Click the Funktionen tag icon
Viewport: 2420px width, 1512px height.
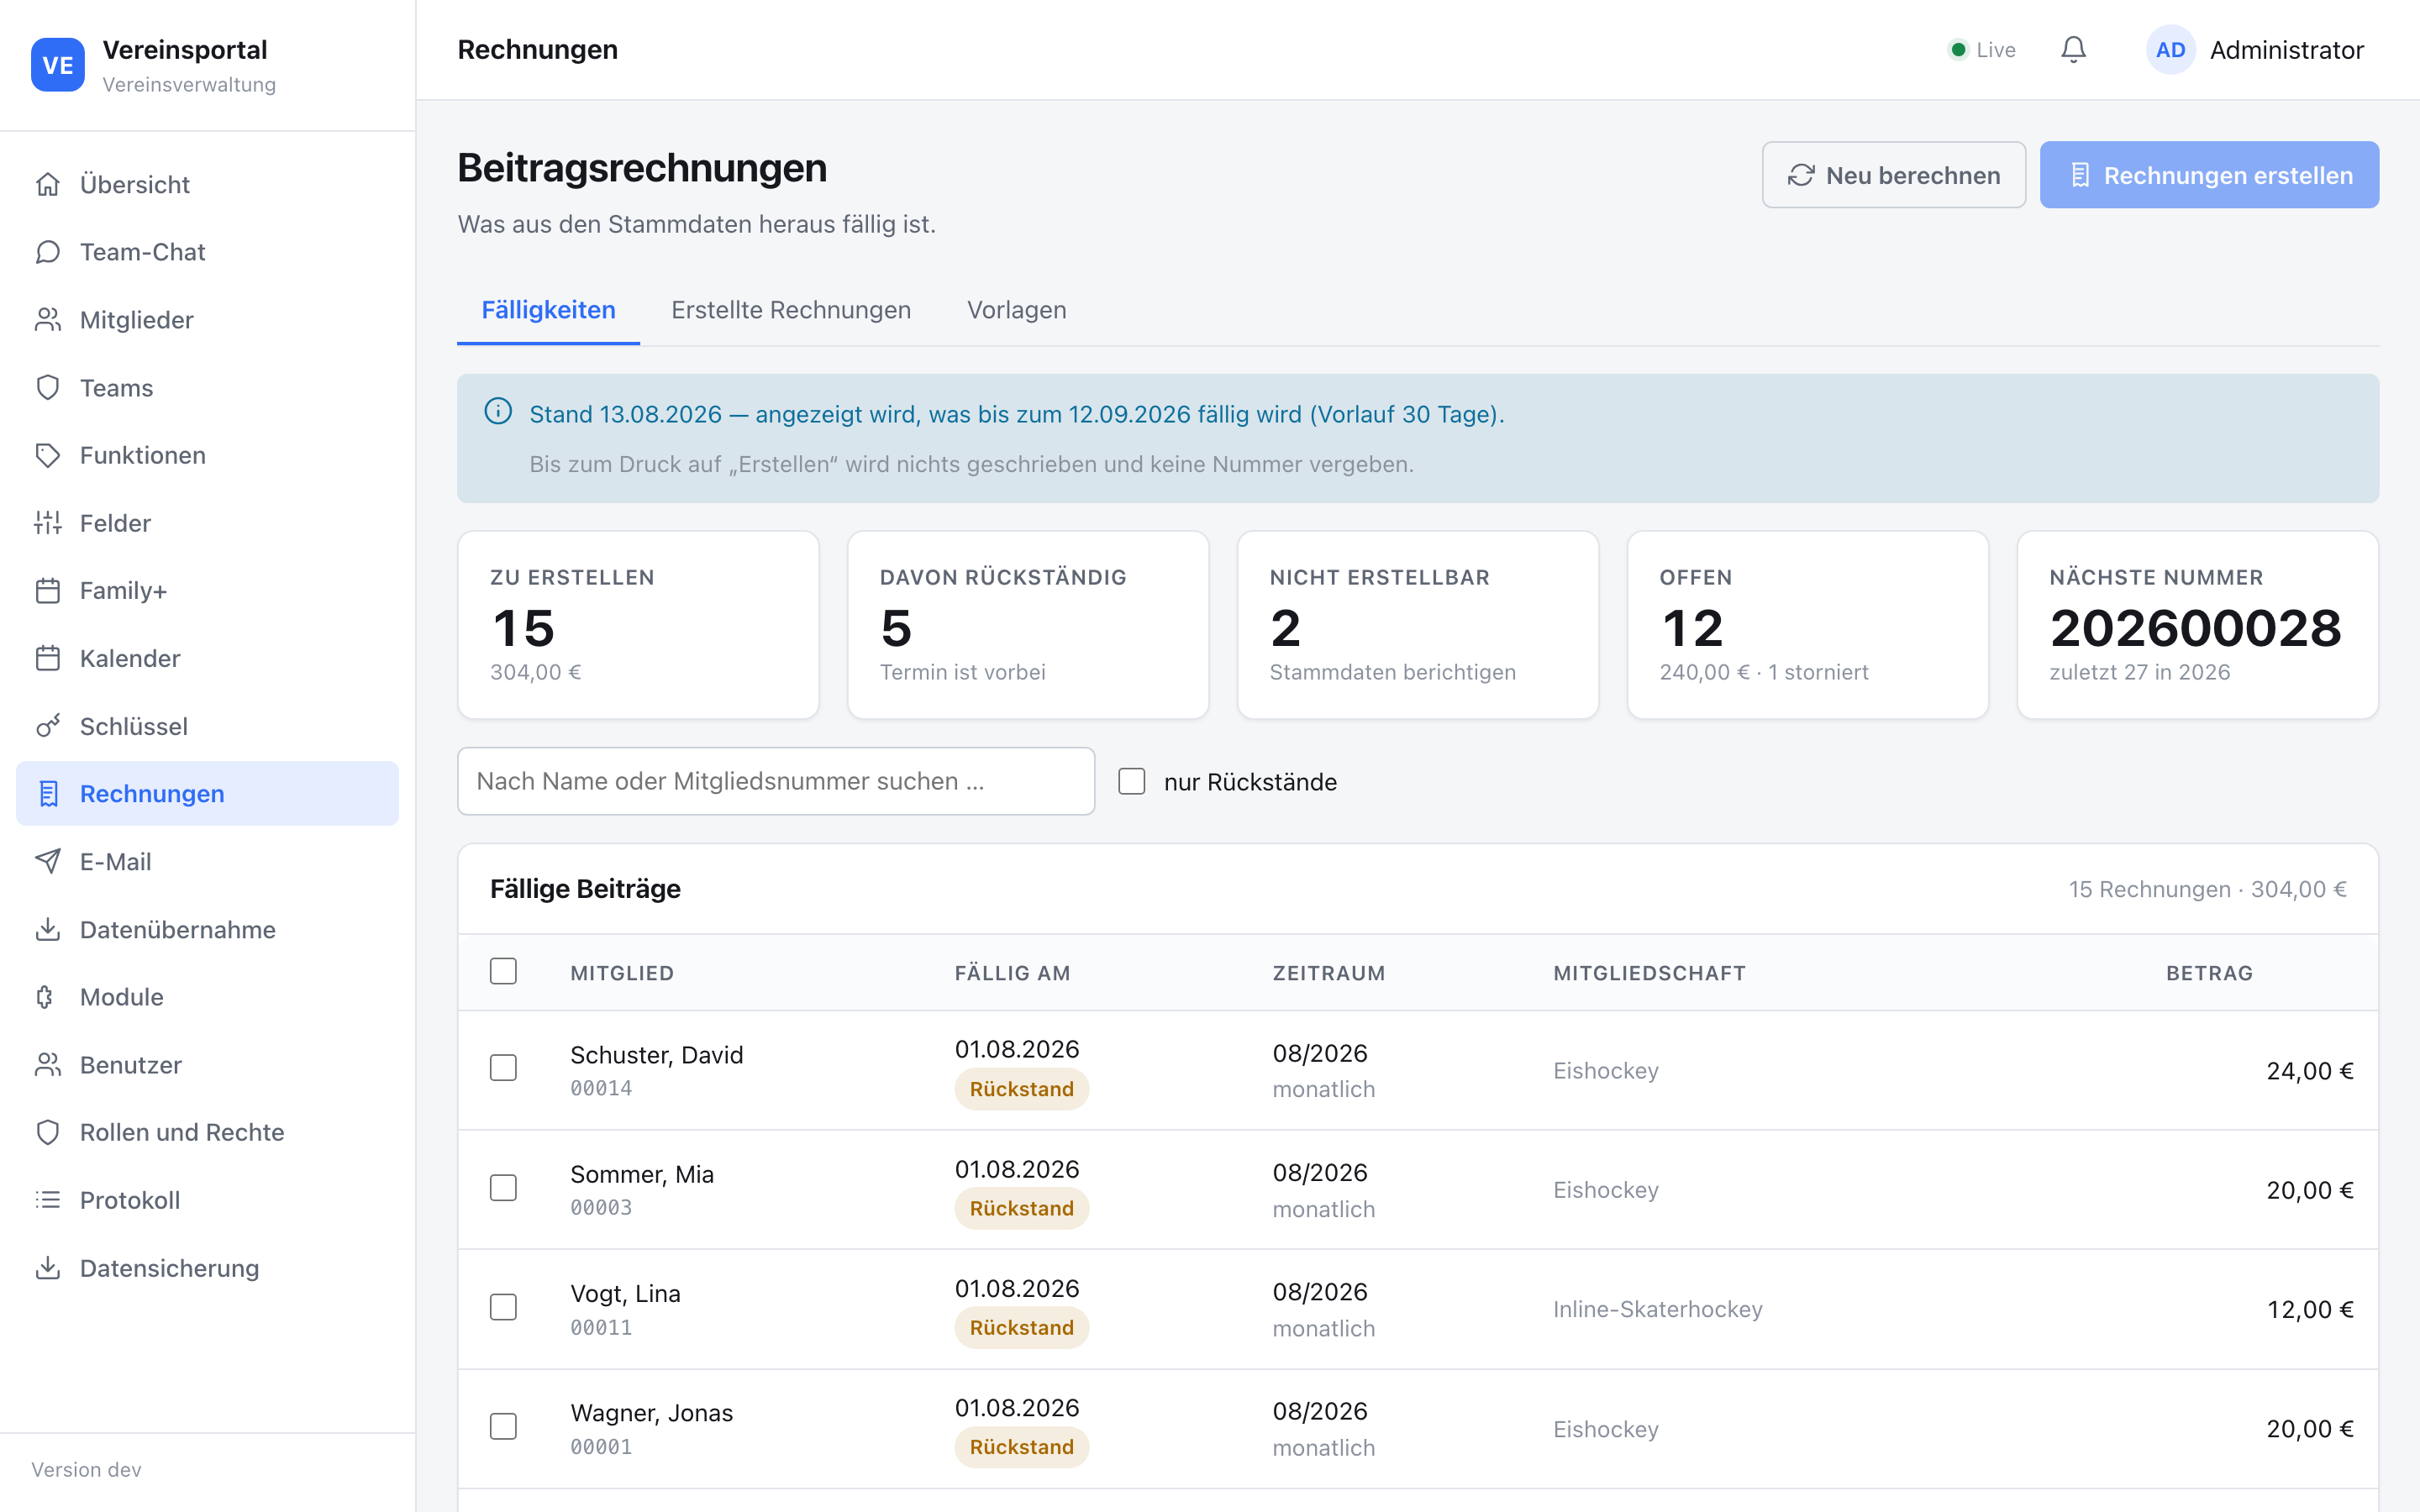(x=48, y=455)
